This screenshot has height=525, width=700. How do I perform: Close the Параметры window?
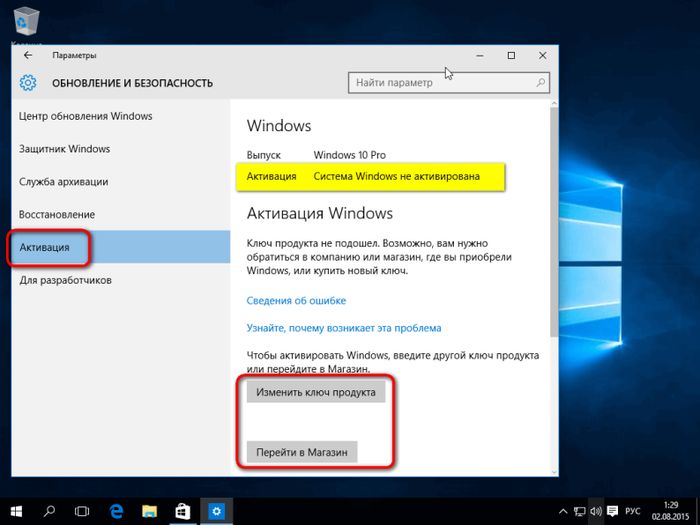point(542,55)
